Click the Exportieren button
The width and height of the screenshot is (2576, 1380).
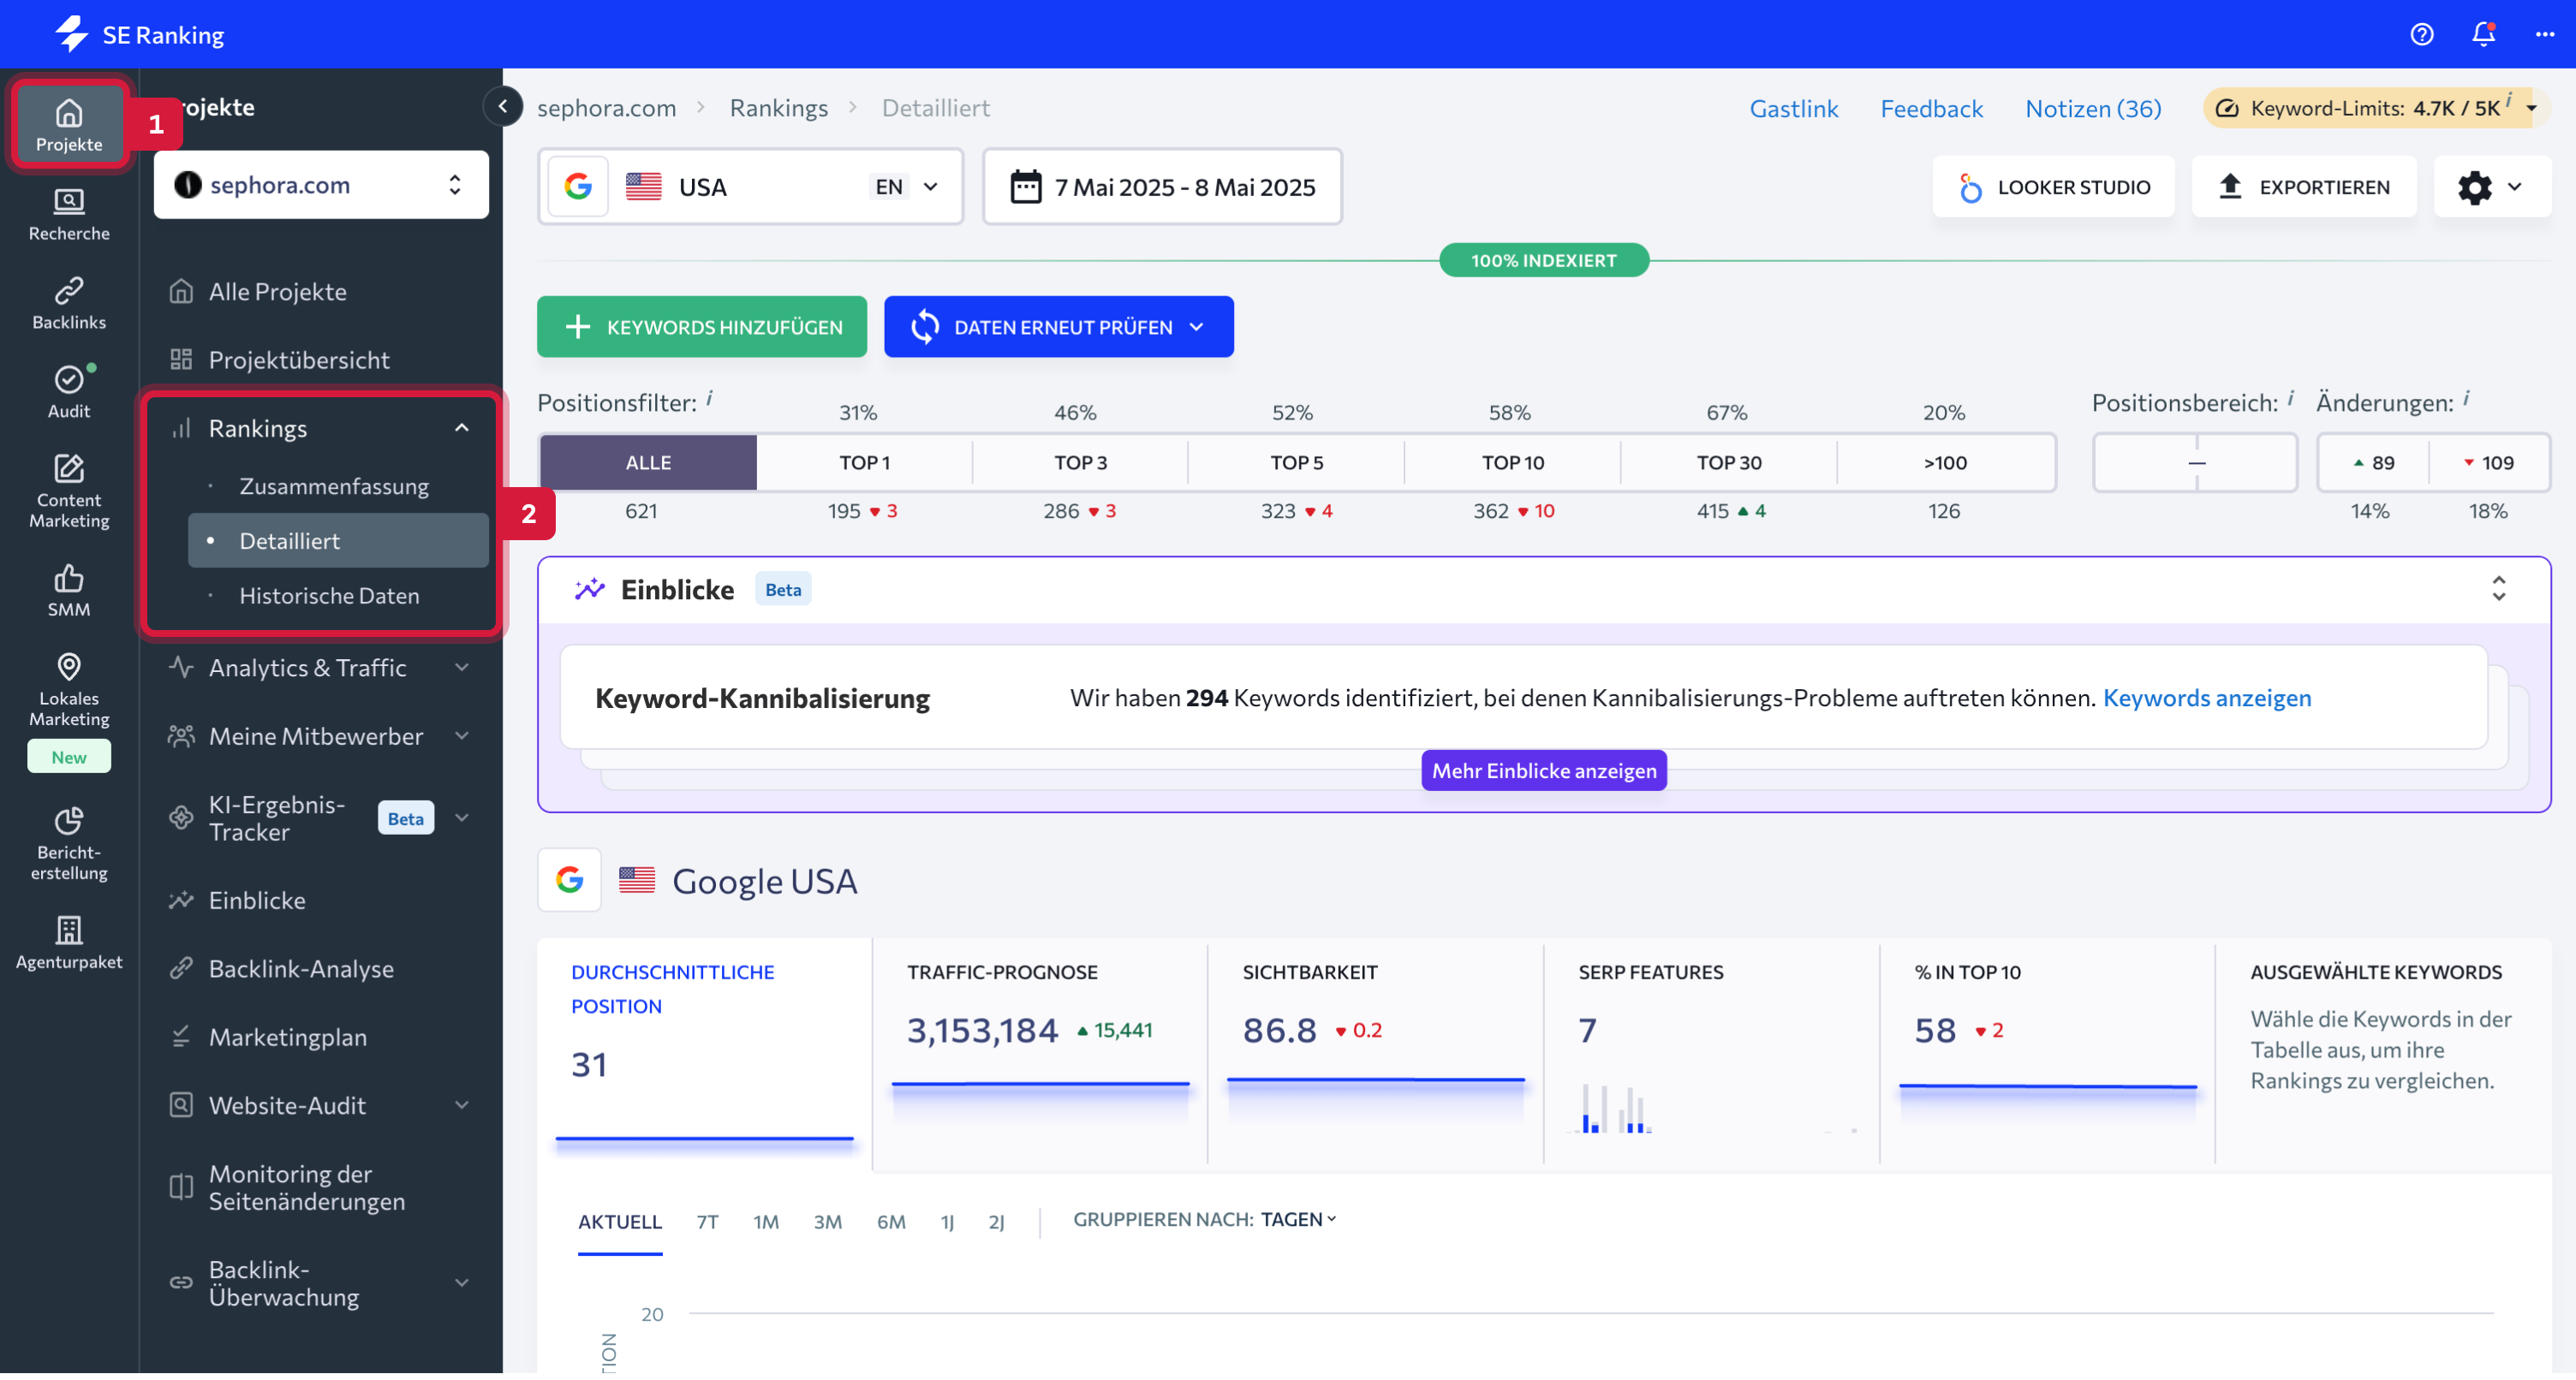click(x=2303, y=187)
